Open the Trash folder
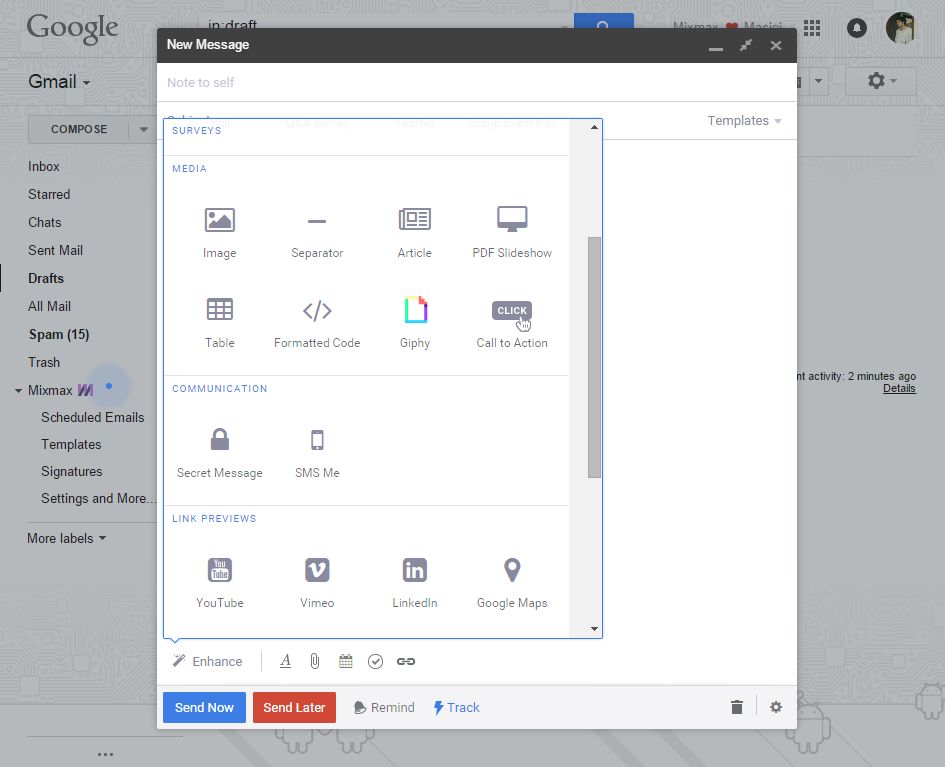 44,362
